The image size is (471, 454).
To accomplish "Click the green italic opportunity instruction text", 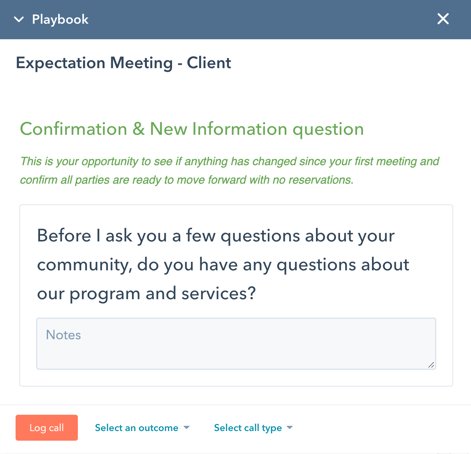I will (230, 170).
